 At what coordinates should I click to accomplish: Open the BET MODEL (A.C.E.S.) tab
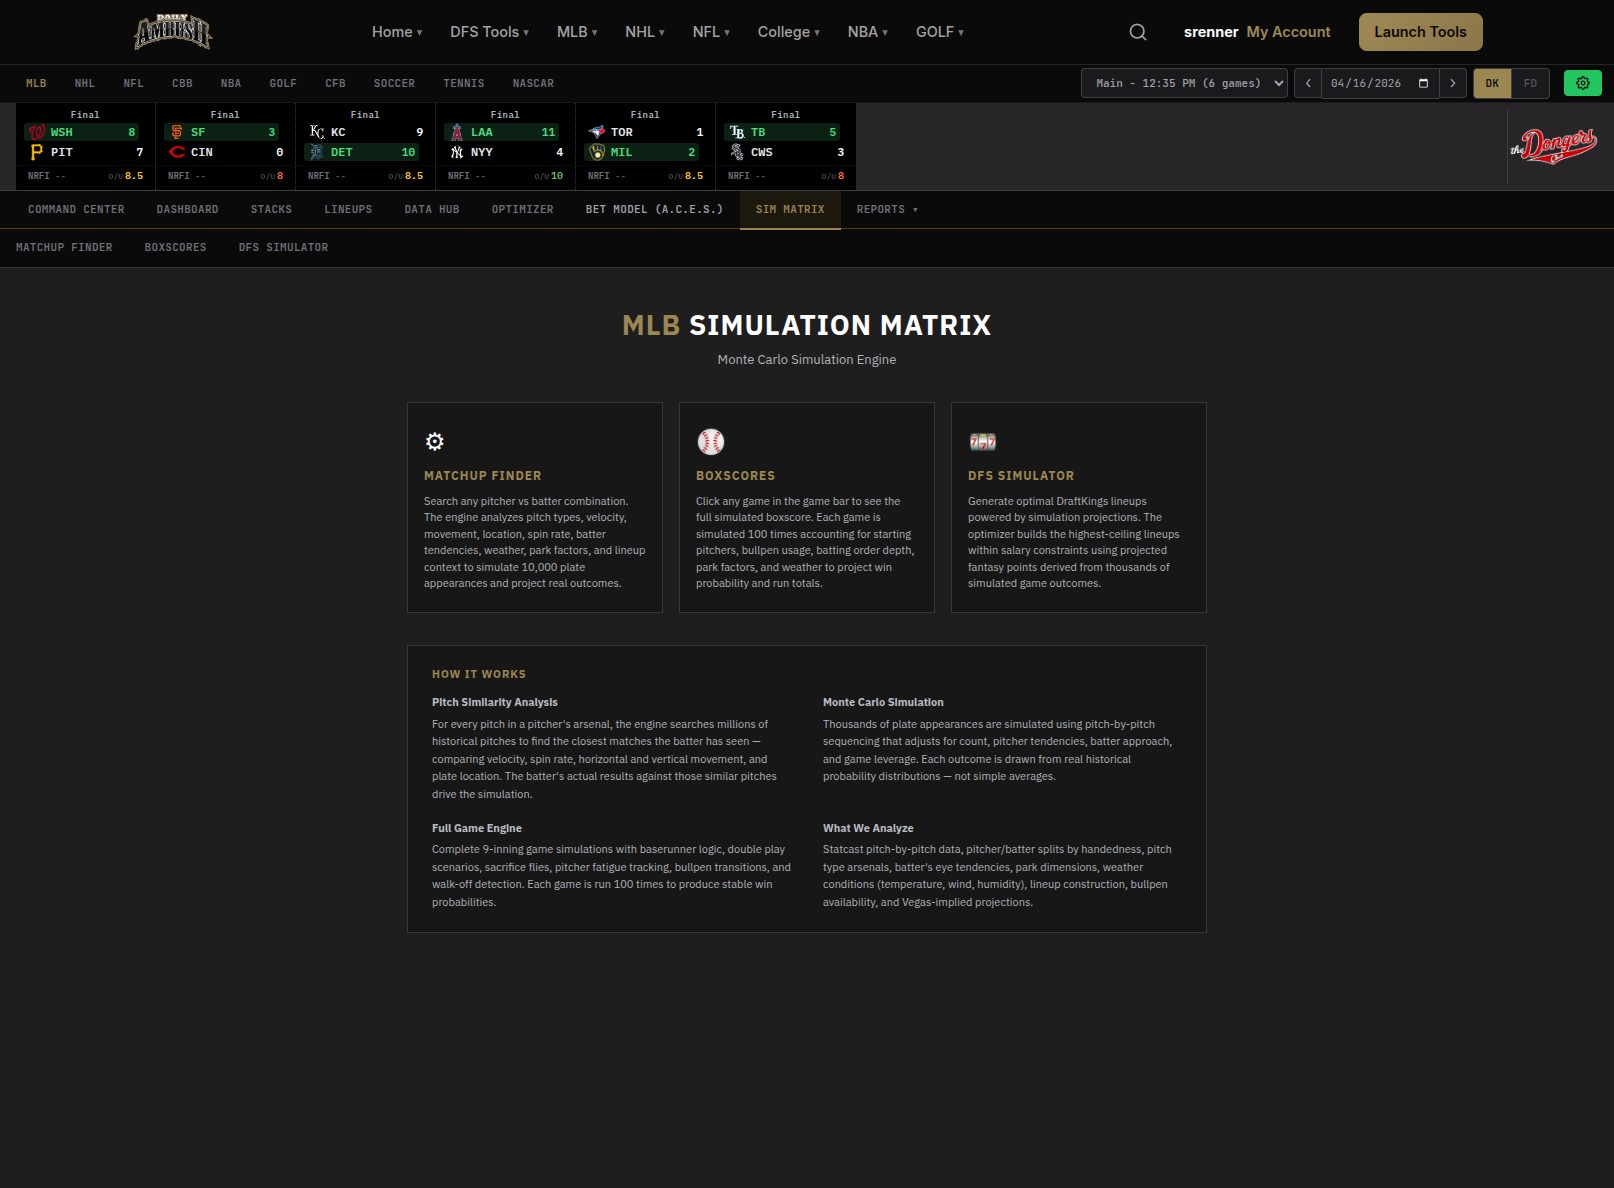coord(653,210)
